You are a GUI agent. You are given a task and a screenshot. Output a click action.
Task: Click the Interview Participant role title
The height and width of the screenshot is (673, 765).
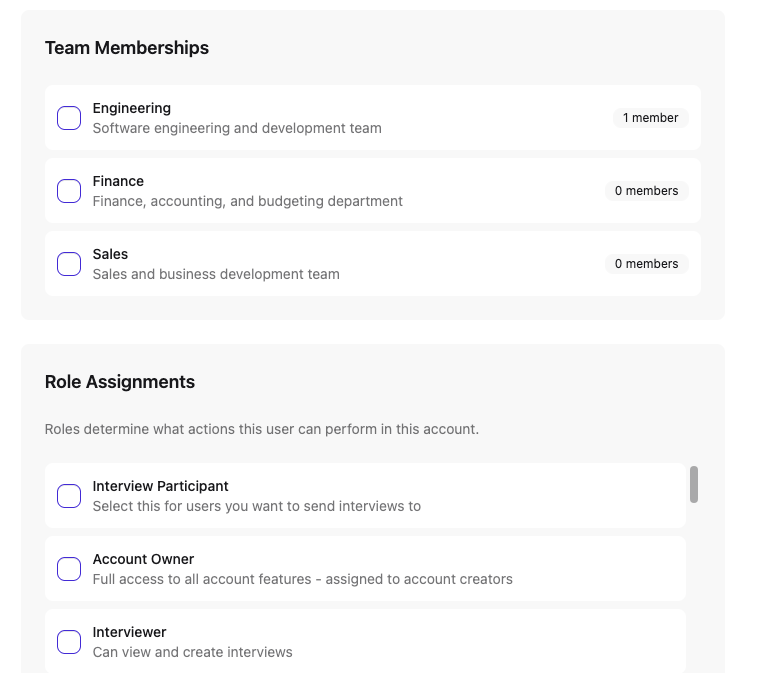click(x=160, y=486)
